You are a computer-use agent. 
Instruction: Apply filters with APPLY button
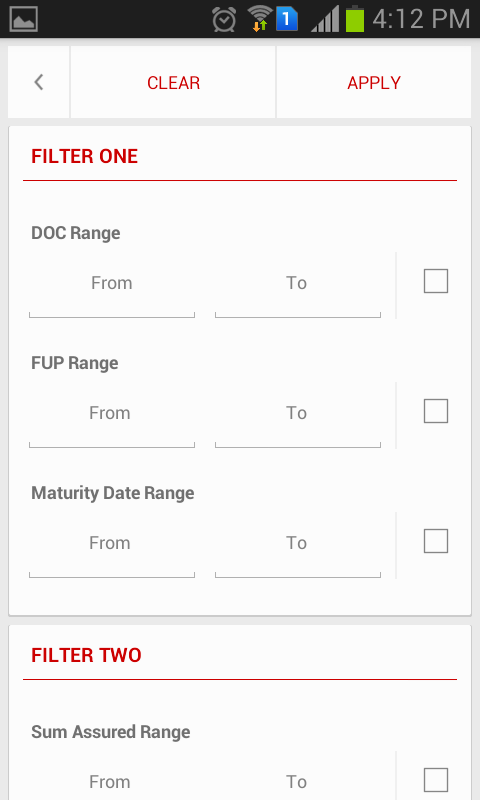[x=374, y=82]
